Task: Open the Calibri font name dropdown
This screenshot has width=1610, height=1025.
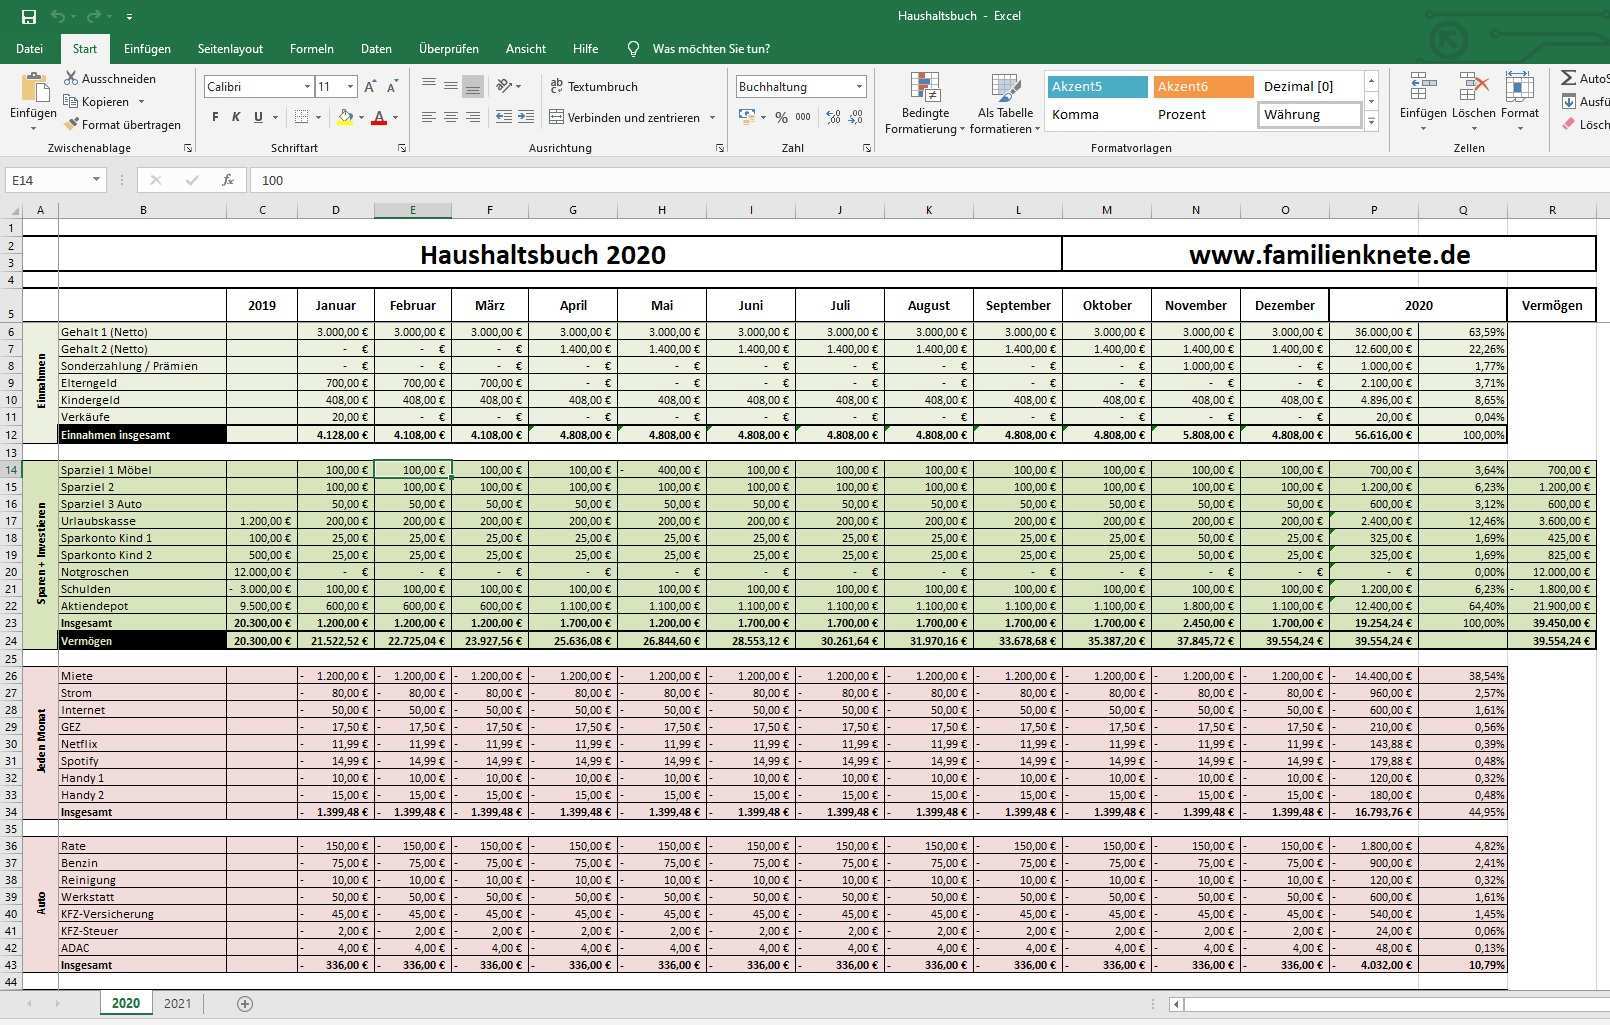Action: [307, 87]
